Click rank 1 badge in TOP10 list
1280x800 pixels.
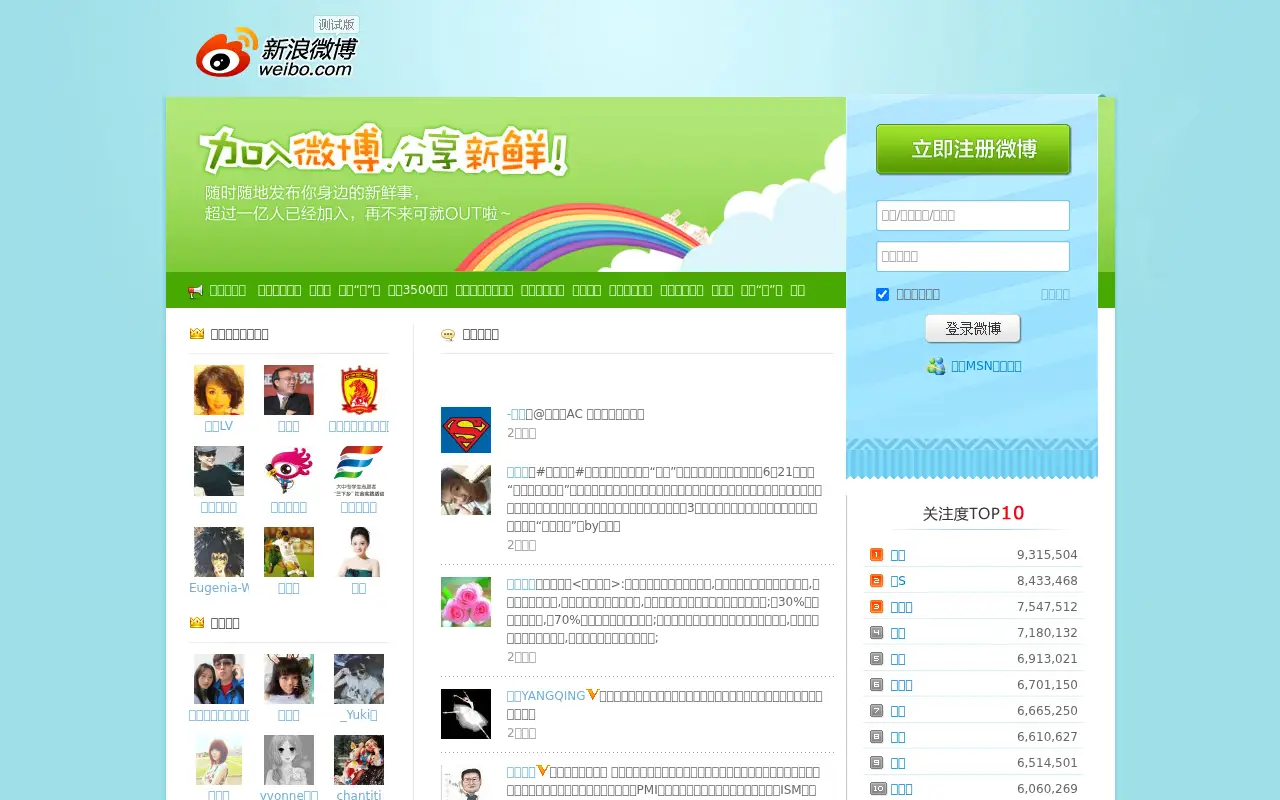tap(876, 555)
